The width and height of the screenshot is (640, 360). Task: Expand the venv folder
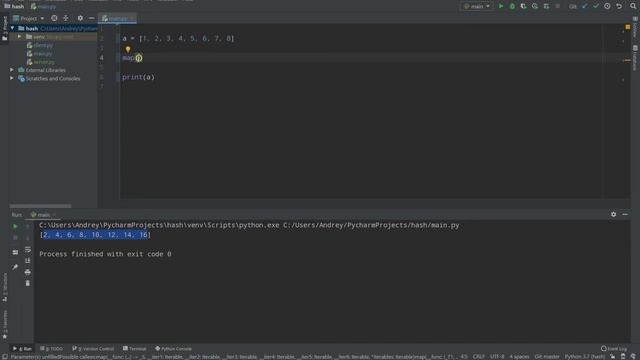(x=19, y=37)
